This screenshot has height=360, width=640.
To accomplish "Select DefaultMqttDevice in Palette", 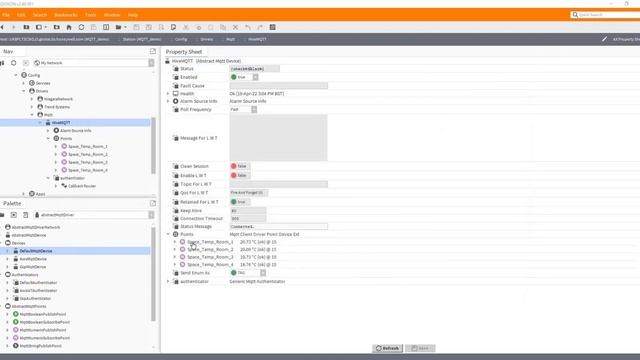I will [36, 251].
